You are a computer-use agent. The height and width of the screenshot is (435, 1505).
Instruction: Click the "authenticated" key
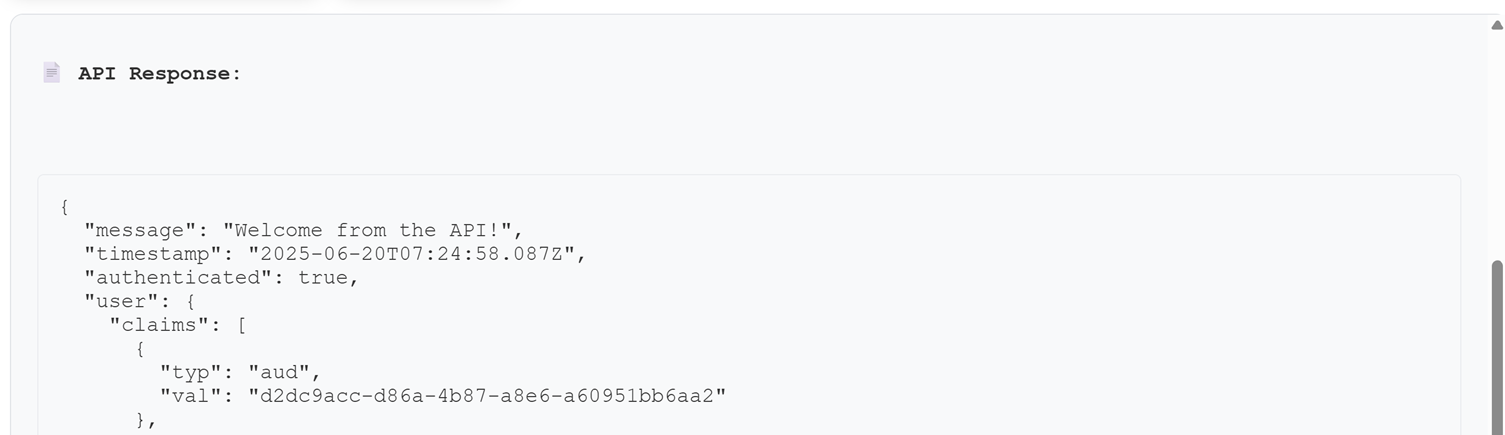tap(178, 277)
